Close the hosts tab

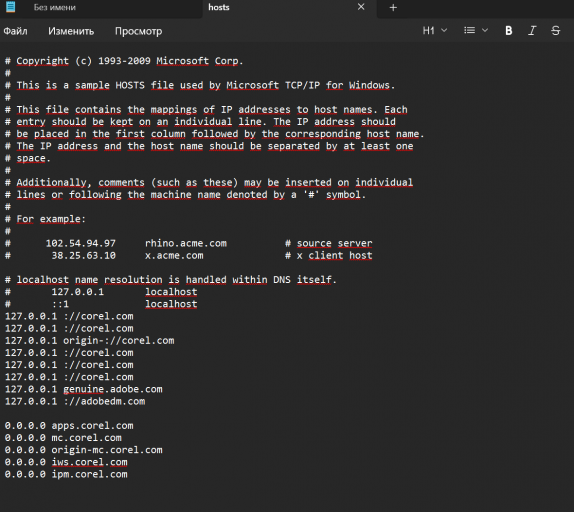(x=361, y=7)
